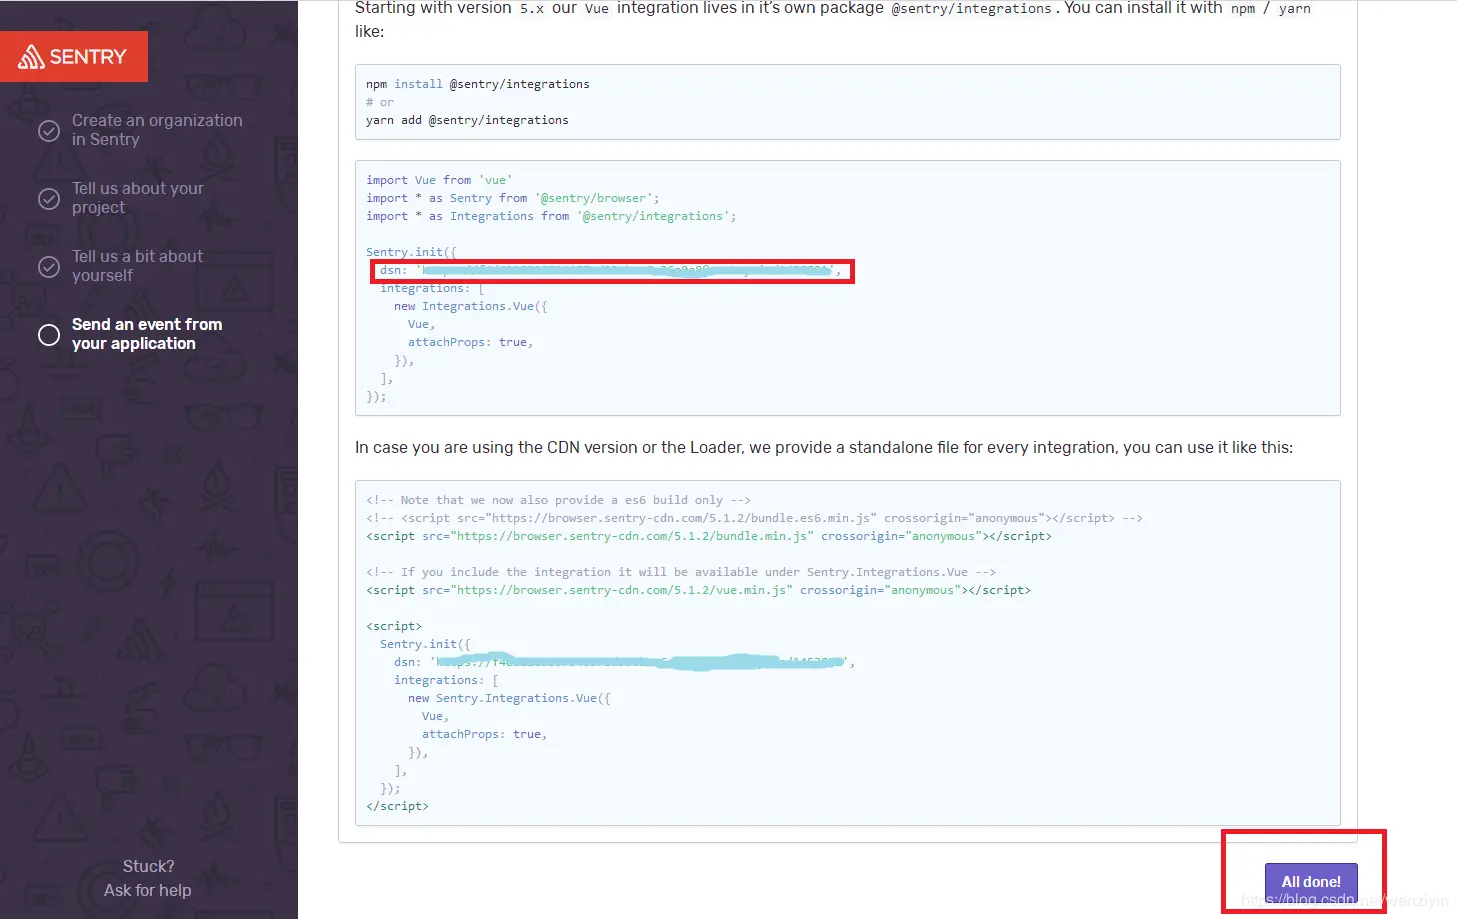Go to Tell us a bit about yourself step
Image resolution: width=1457 pixels, height=919 pixels.
(x=137, y=266)
